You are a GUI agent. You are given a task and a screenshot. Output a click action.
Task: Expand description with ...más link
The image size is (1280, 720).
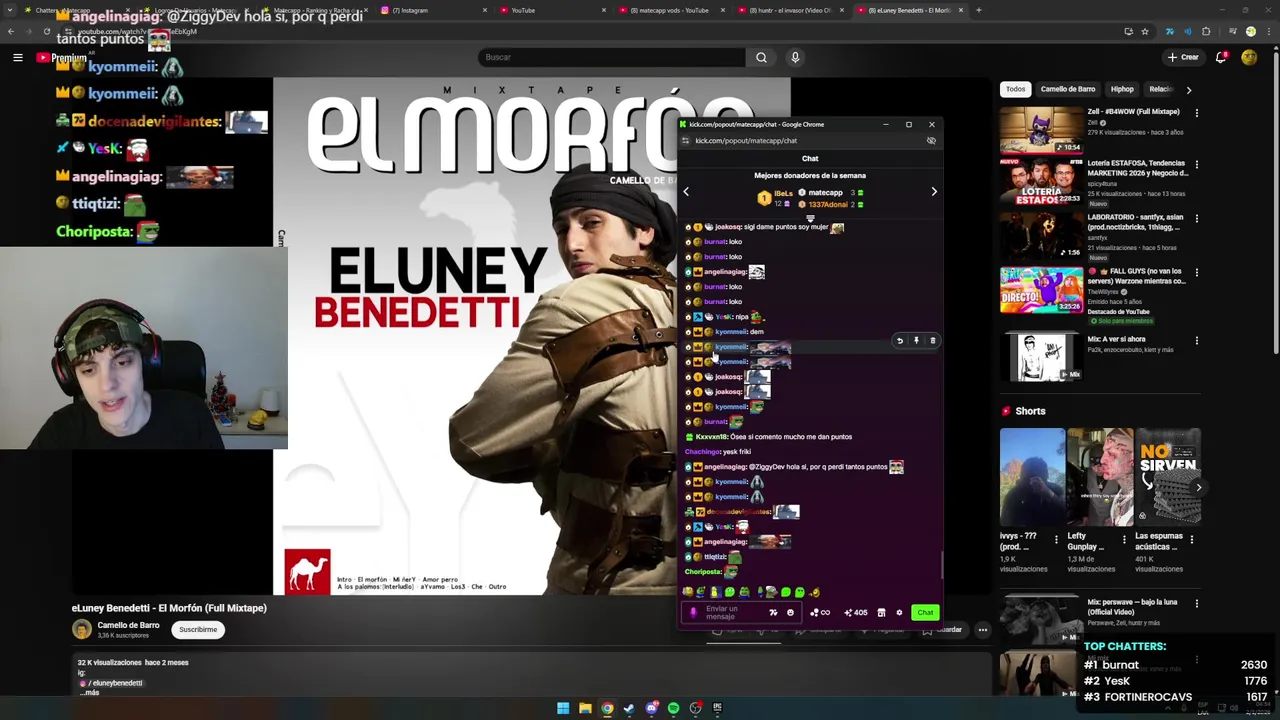click(x=90, y=692)
